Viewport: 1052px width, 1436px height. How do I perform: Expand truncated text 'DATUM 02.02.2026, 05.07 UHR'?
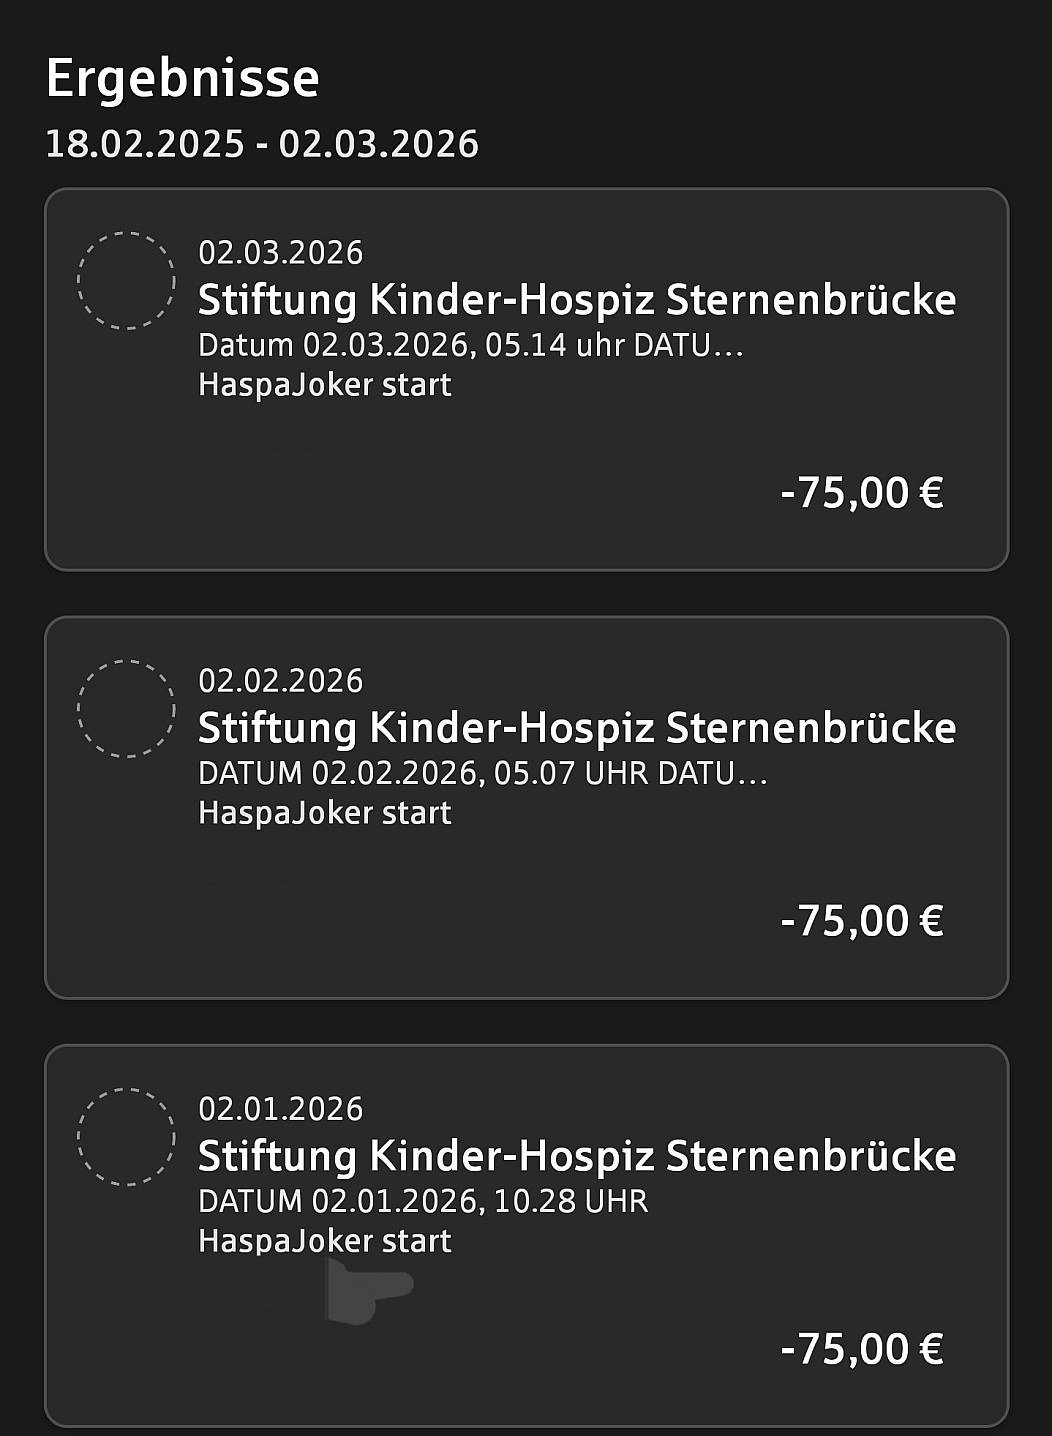[482, 773]
